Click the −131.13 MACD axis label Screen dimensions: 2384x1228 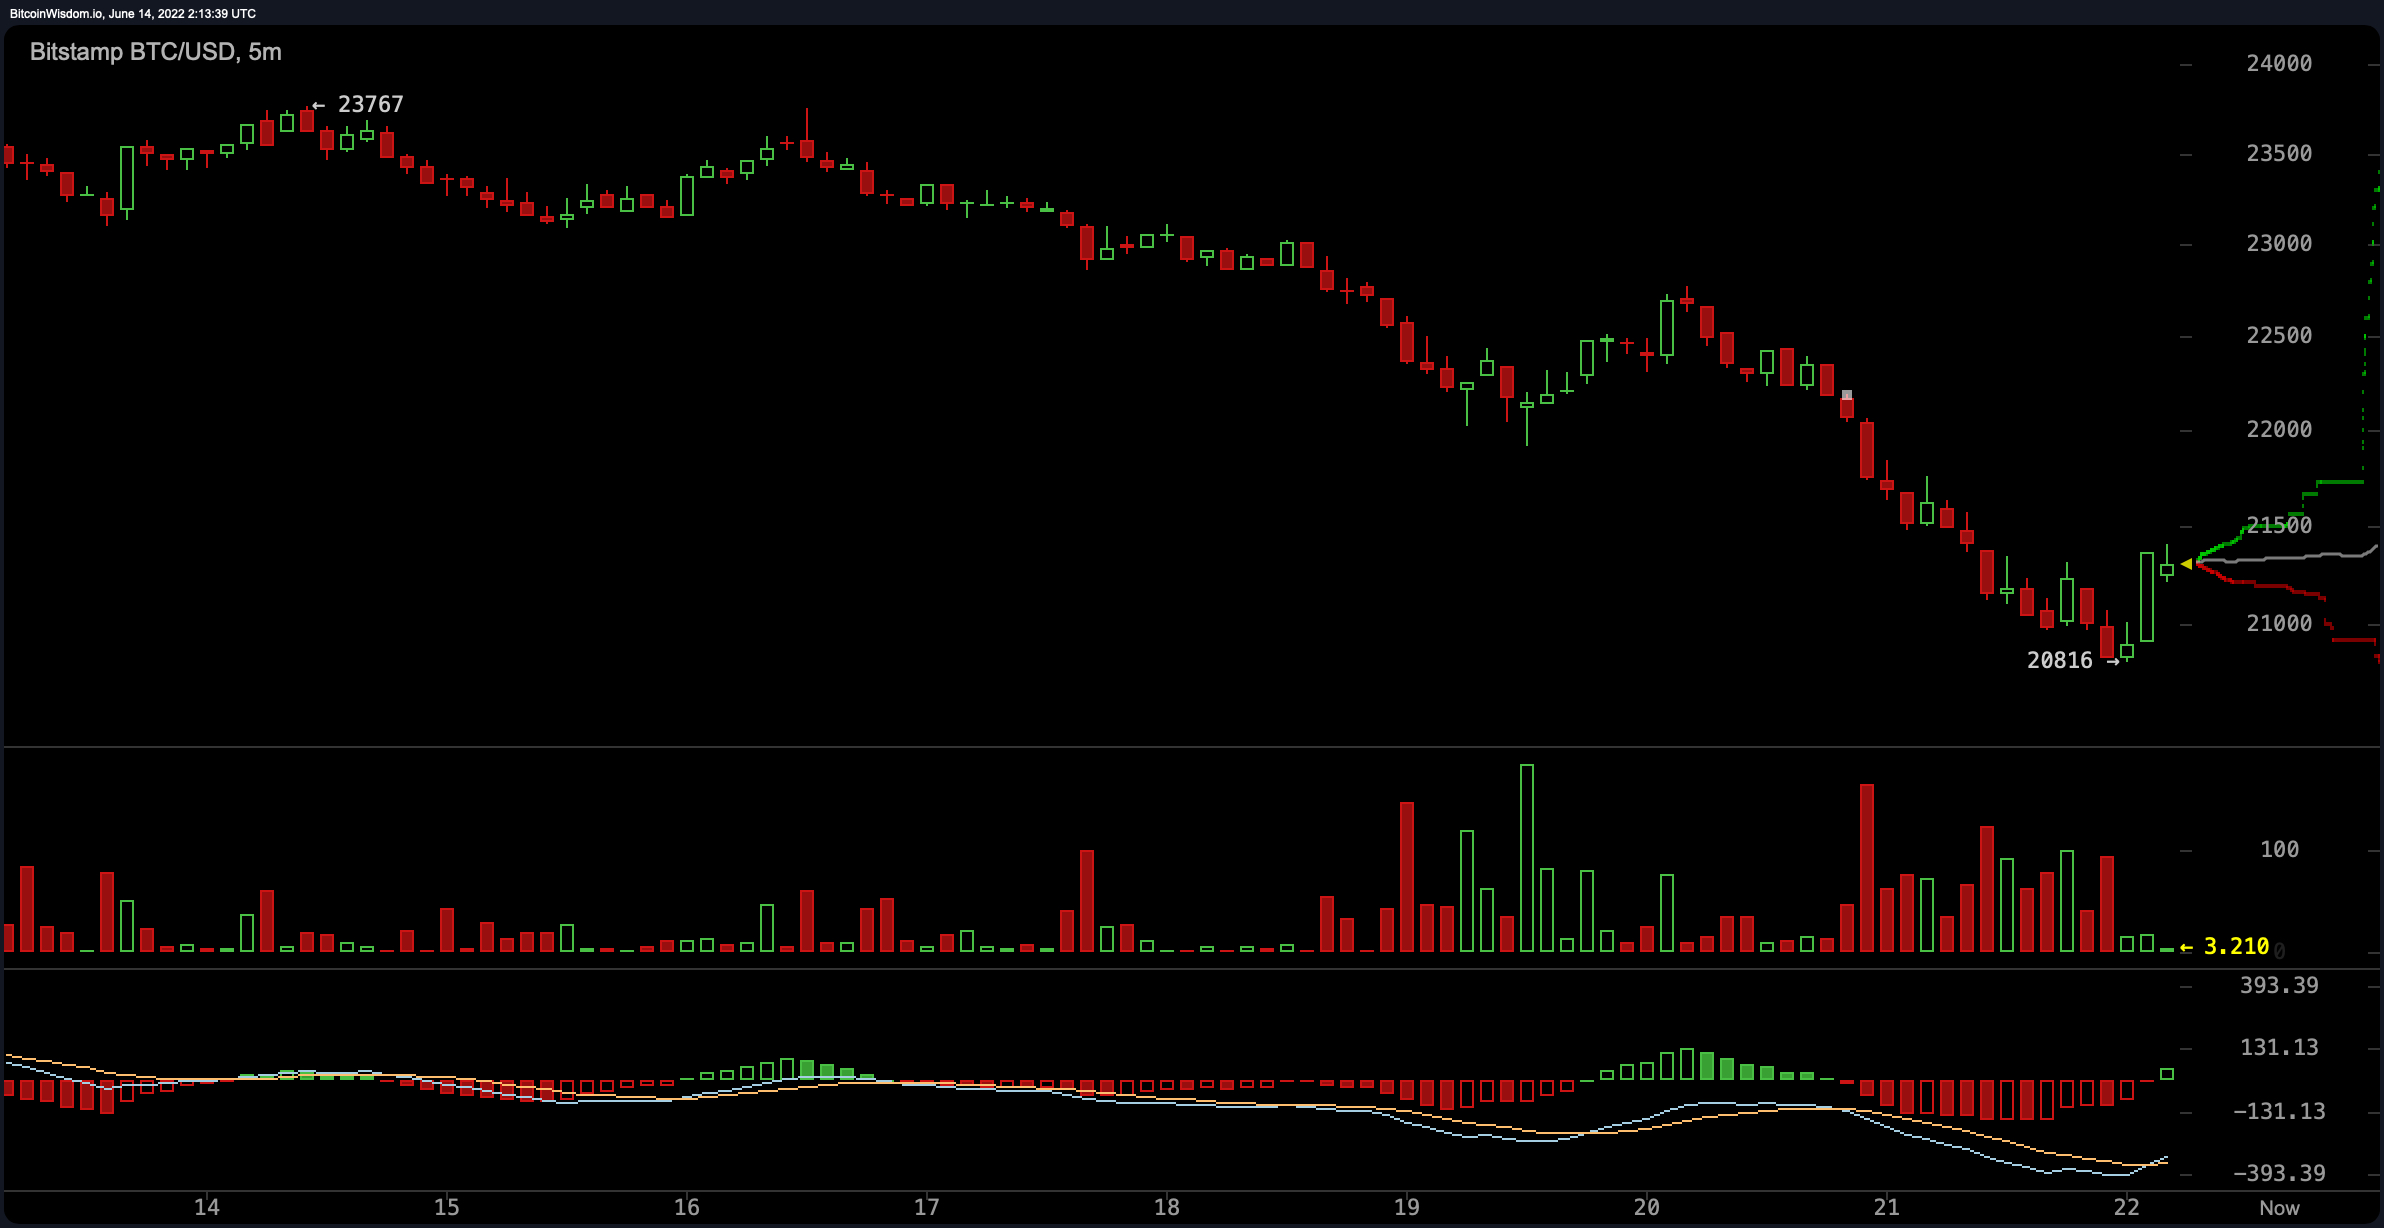(2279, 1112)
